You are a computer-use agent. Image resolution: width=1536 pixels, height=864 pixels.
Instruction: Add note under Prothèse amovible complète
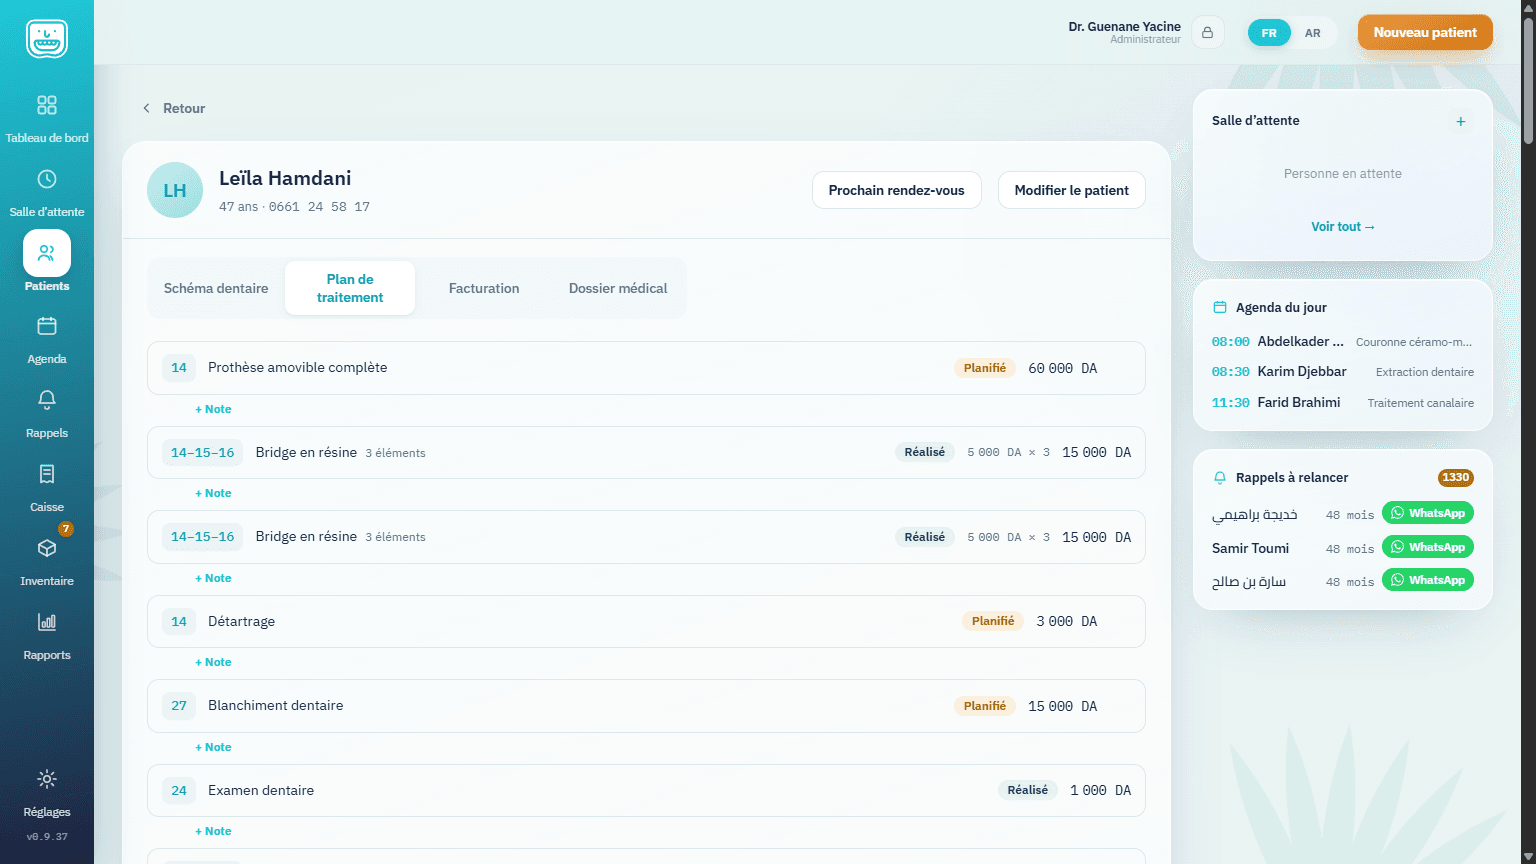tap(213, 409)
